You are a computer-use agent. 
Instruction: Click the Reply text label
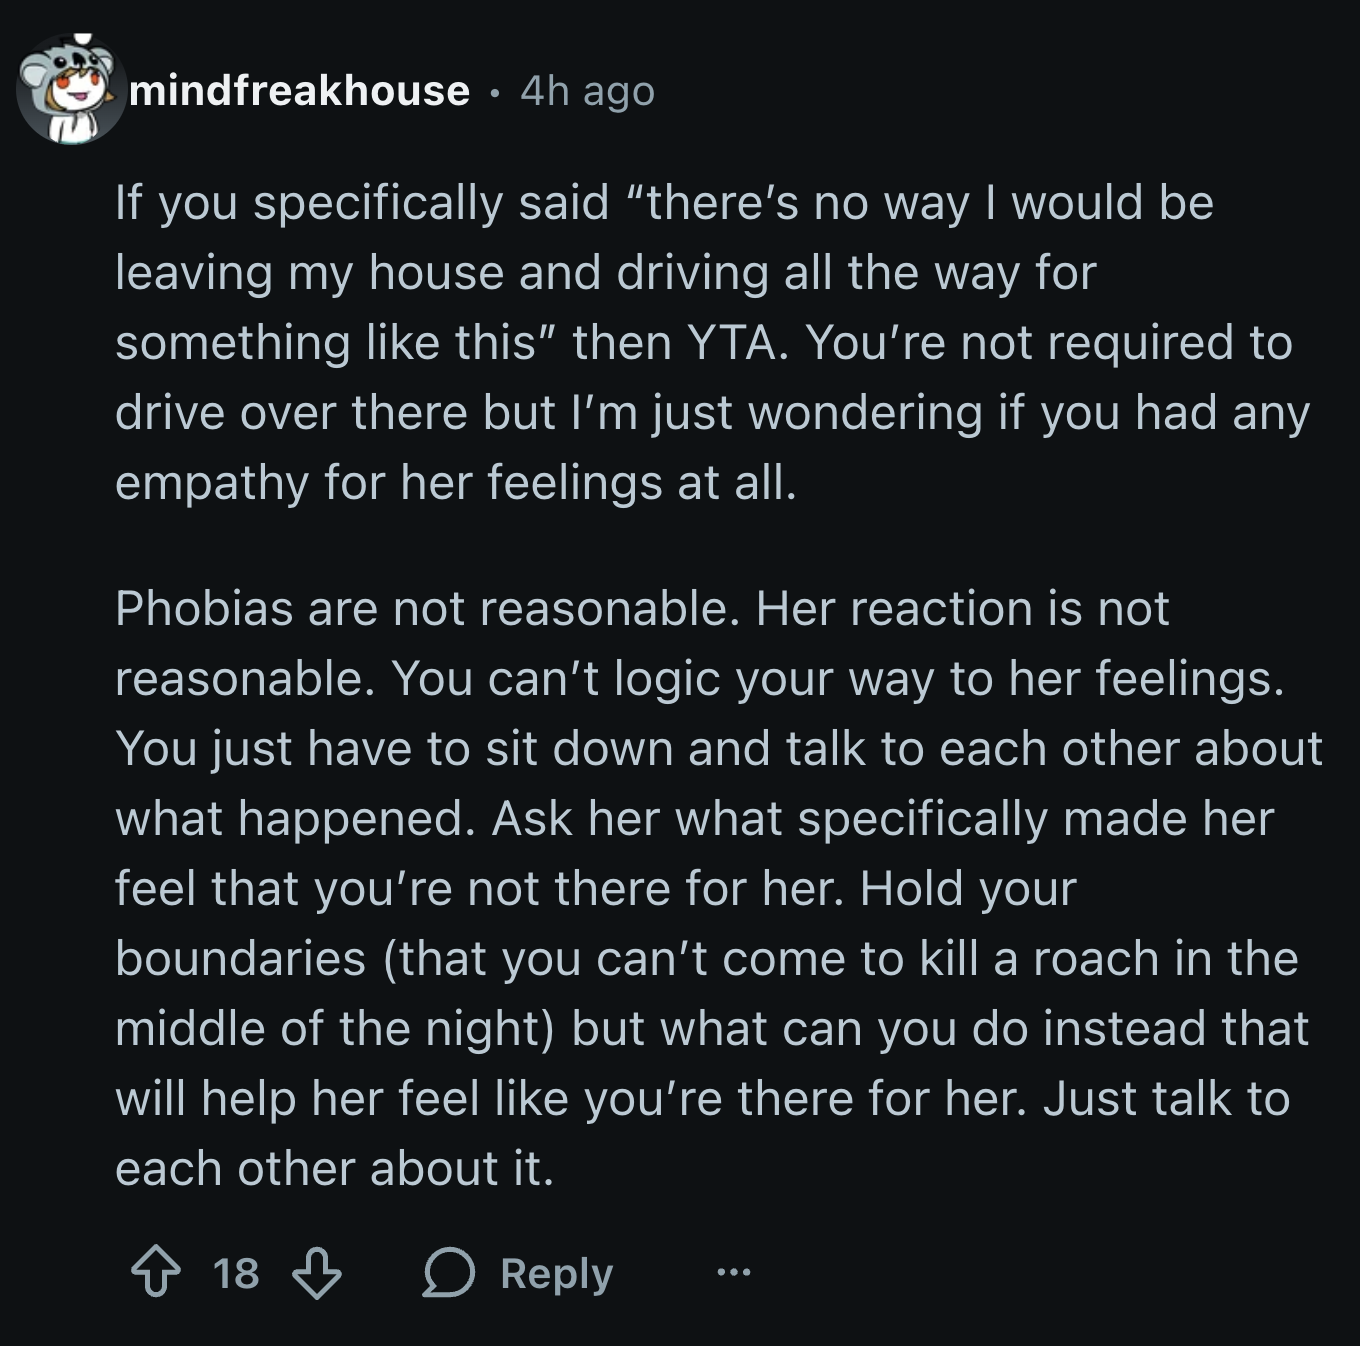pyautogui.click(x=556, y=1274)
